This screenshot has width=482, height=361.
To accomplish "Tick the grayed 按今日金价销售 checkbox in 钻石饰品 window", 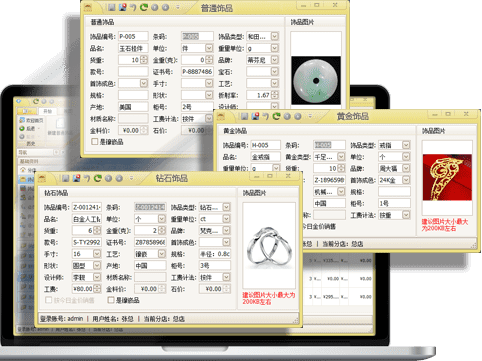I will click(49, 300).
